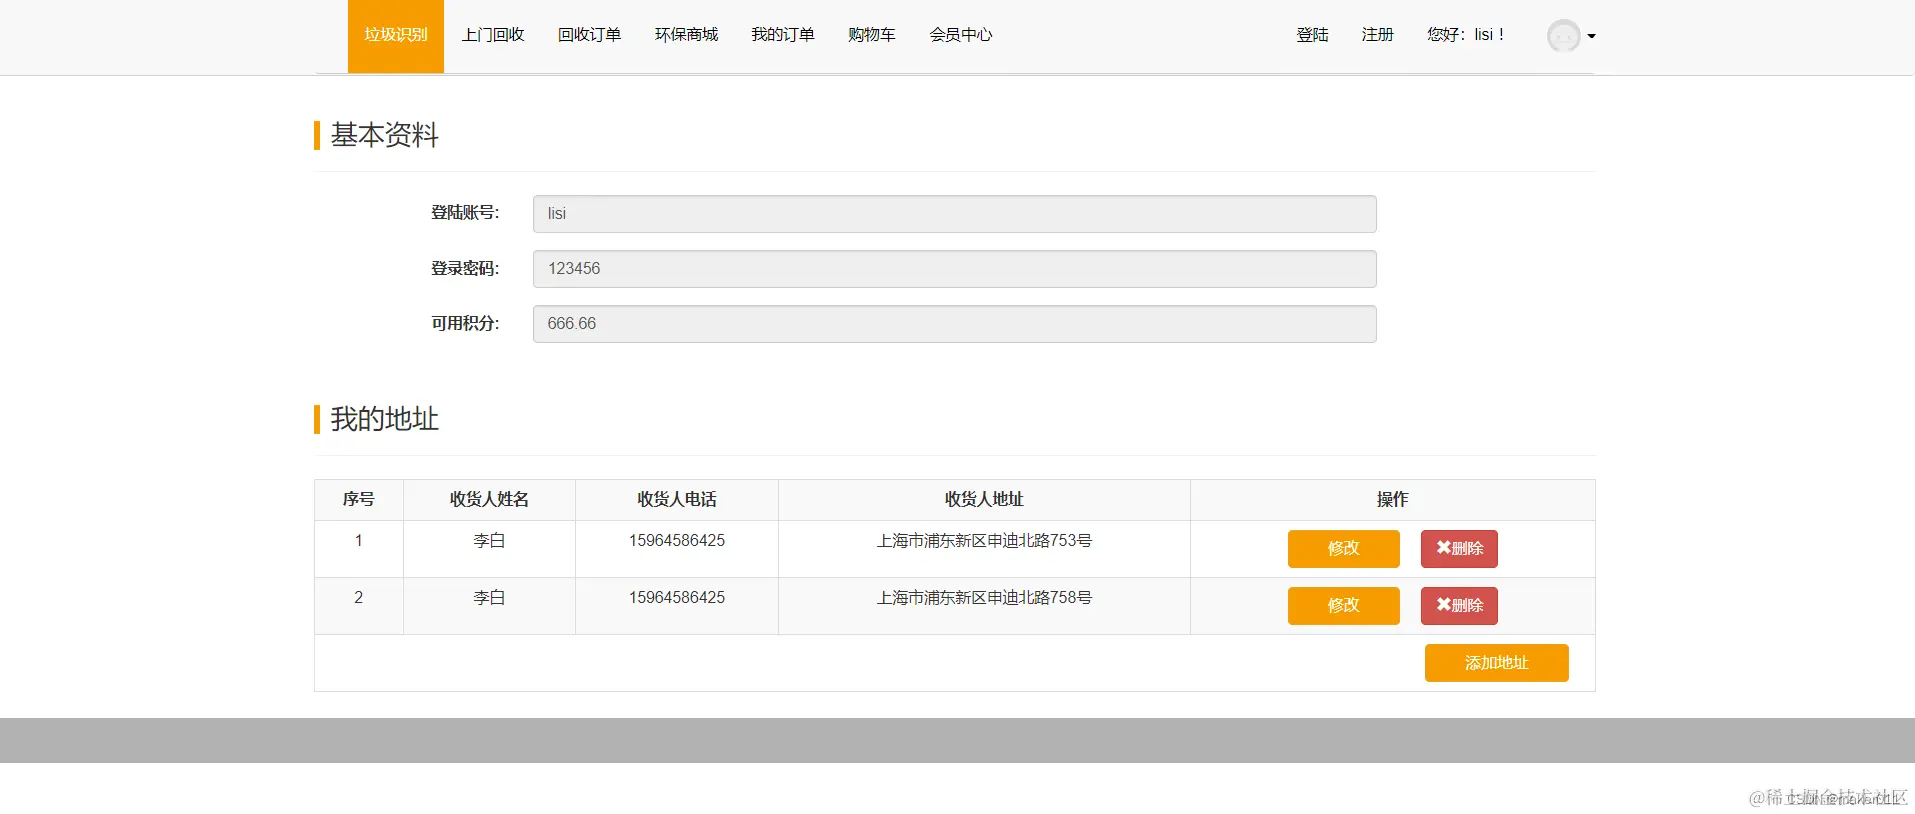
Task: Visit the 环保商城 page
Action: 687,35
